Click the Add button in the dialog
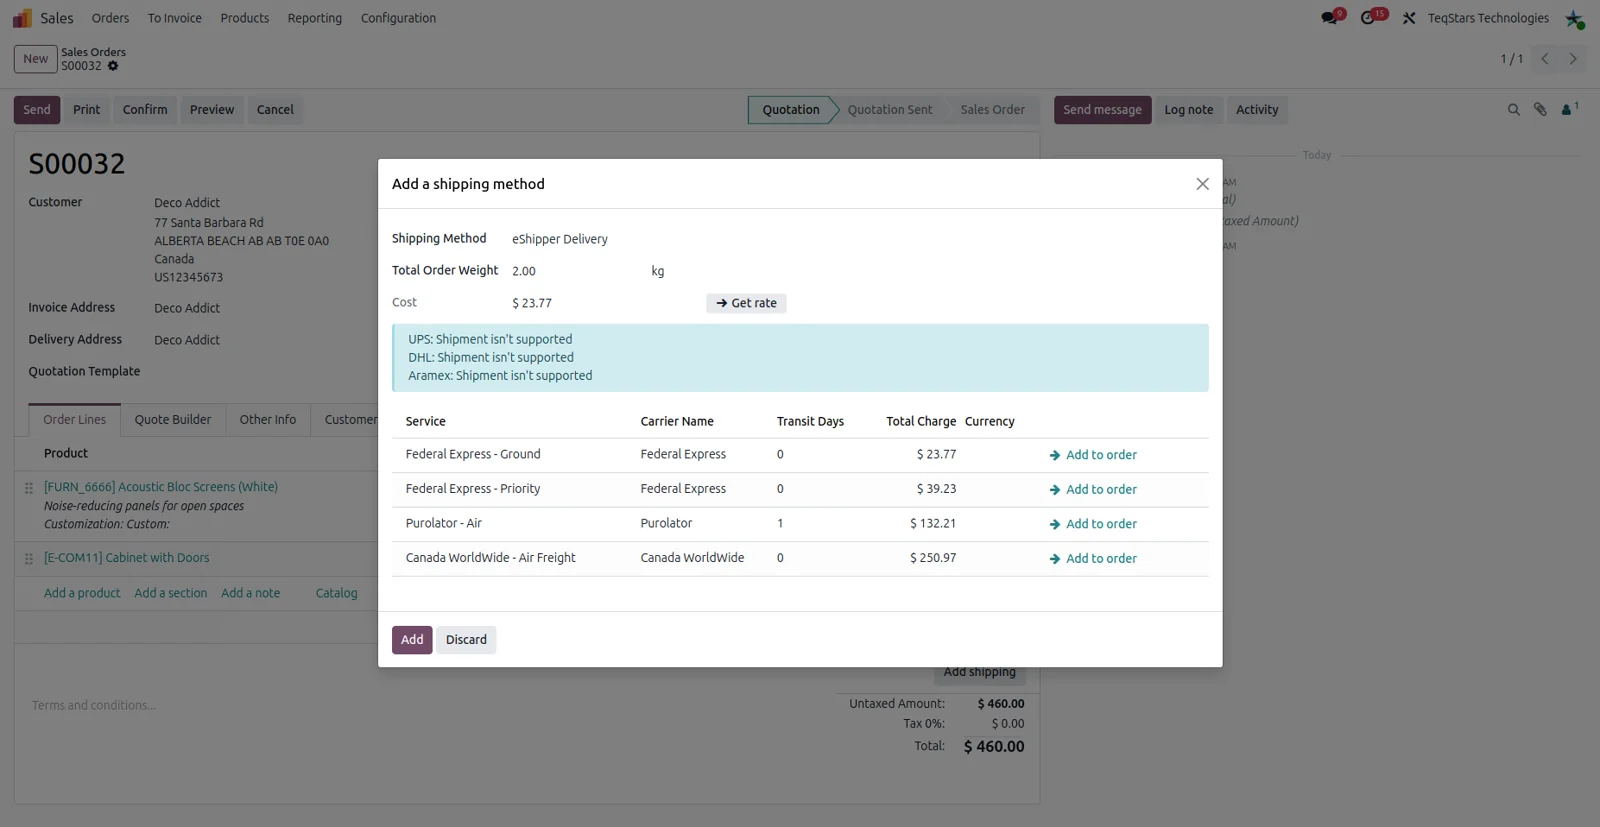Image resolution: width=1600 pixels, height=827 pixels. coord(412,640)
